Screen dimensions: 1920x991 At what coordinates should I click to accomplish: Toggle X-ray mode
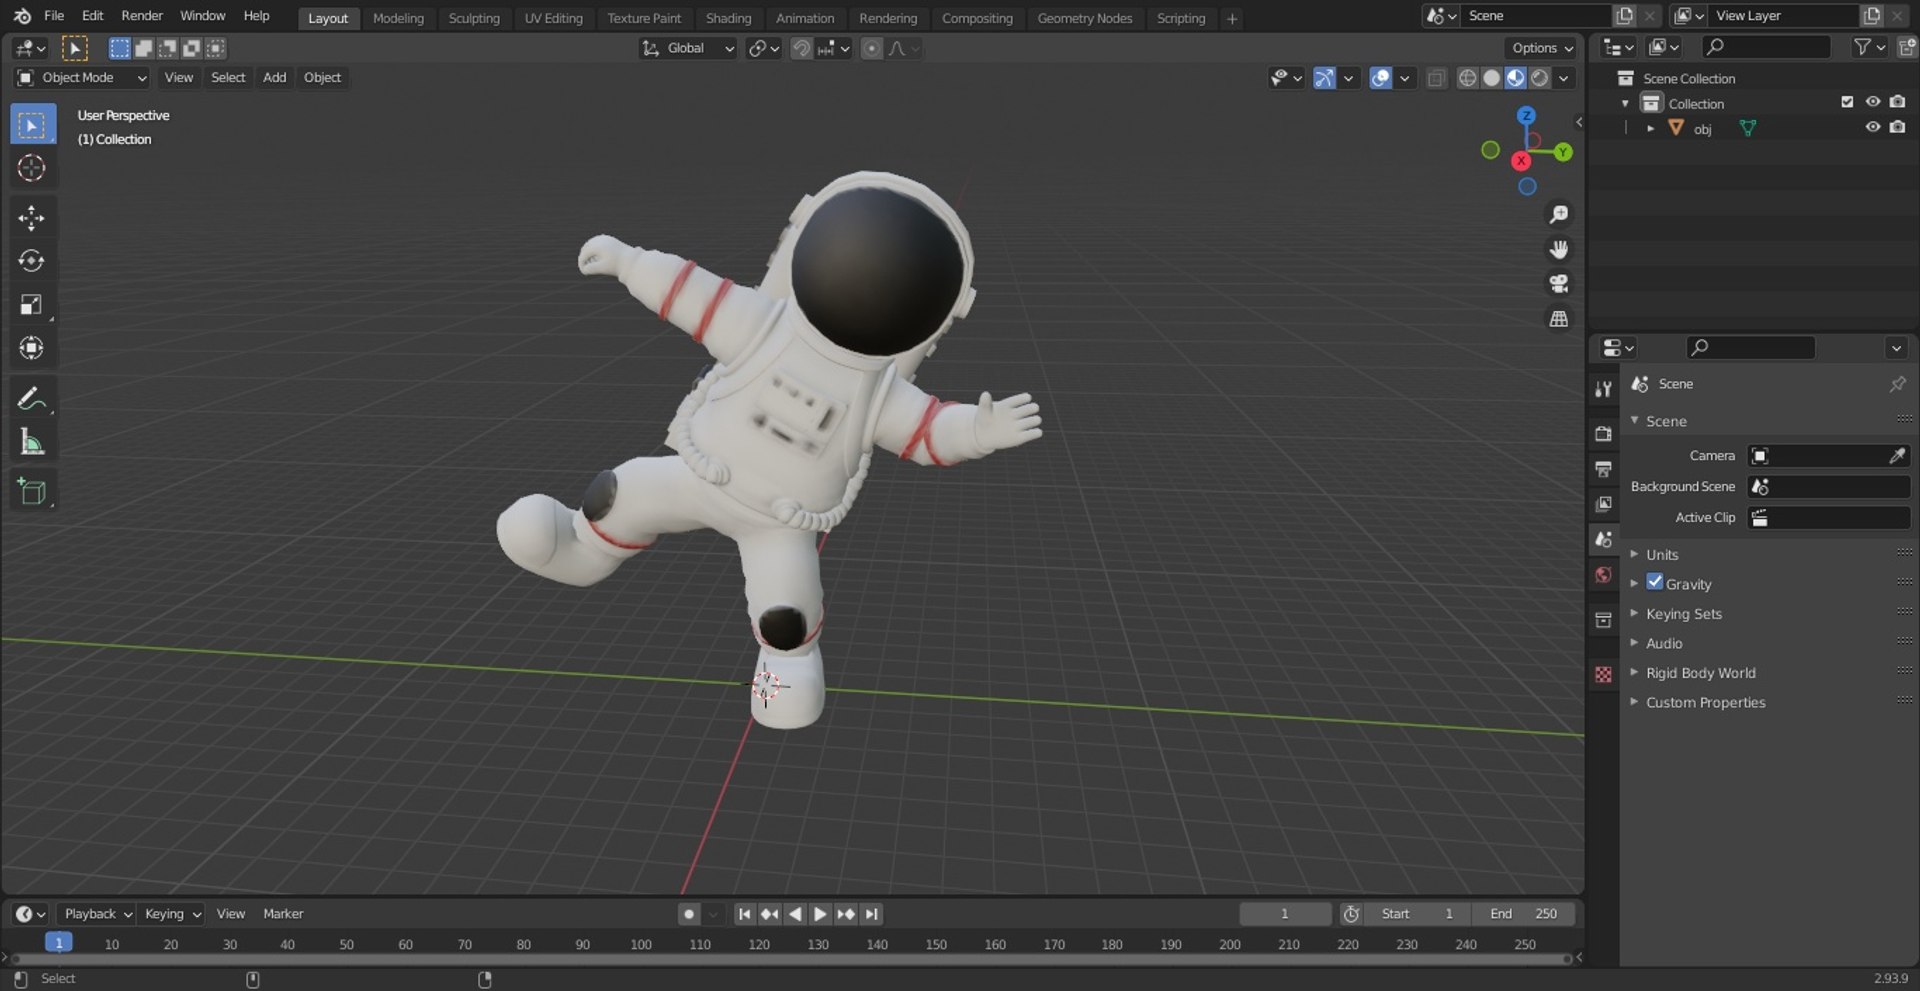click(x=1436, y=78)
